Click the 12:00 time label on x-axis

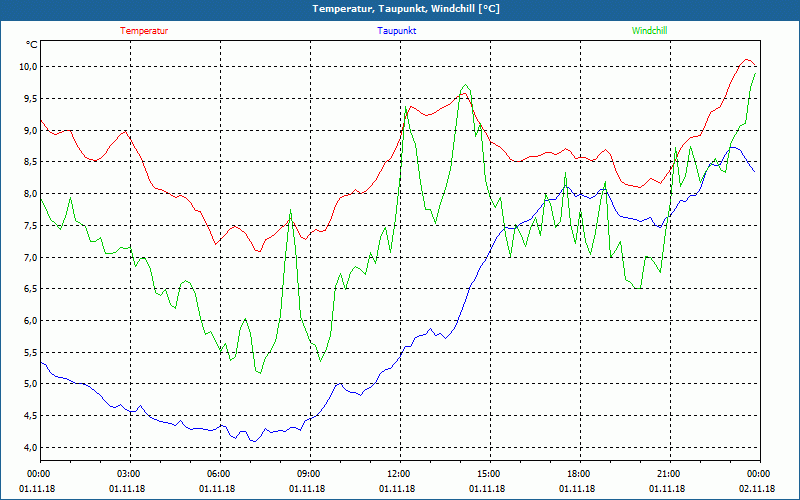coord(400,474)
